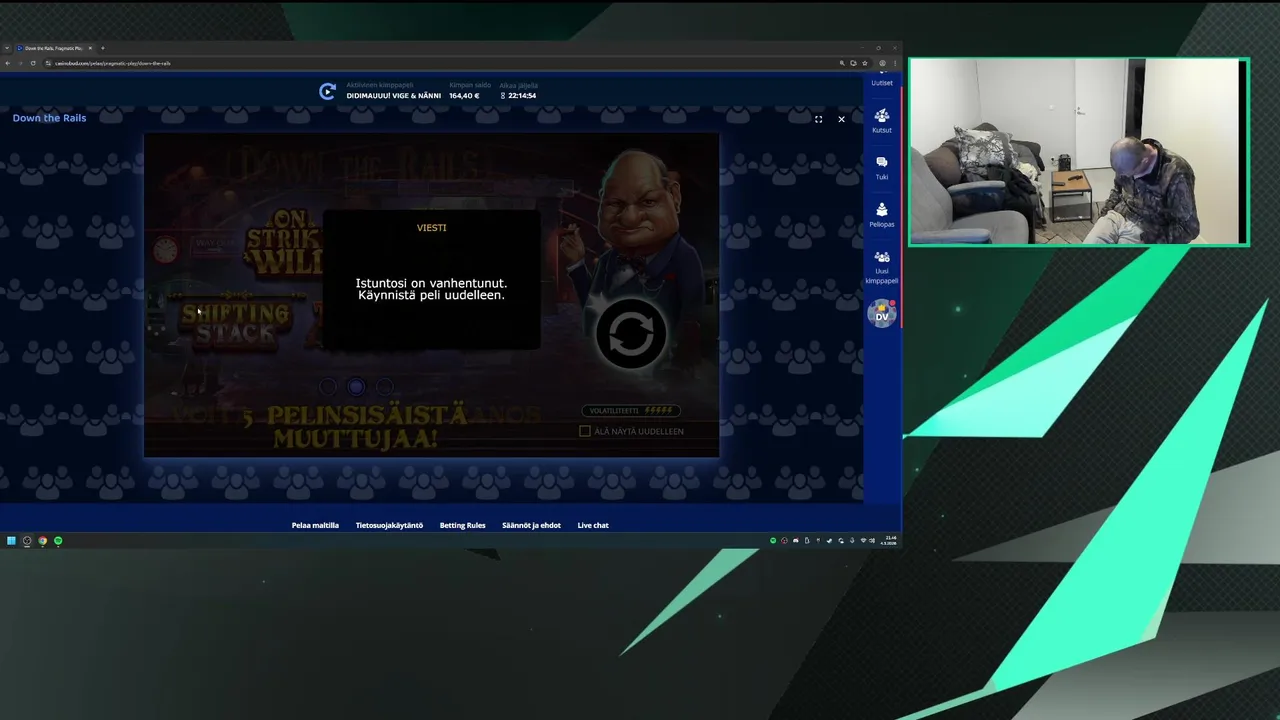
Task: Open the browser tab search dropdown
Action: [7, 48]
